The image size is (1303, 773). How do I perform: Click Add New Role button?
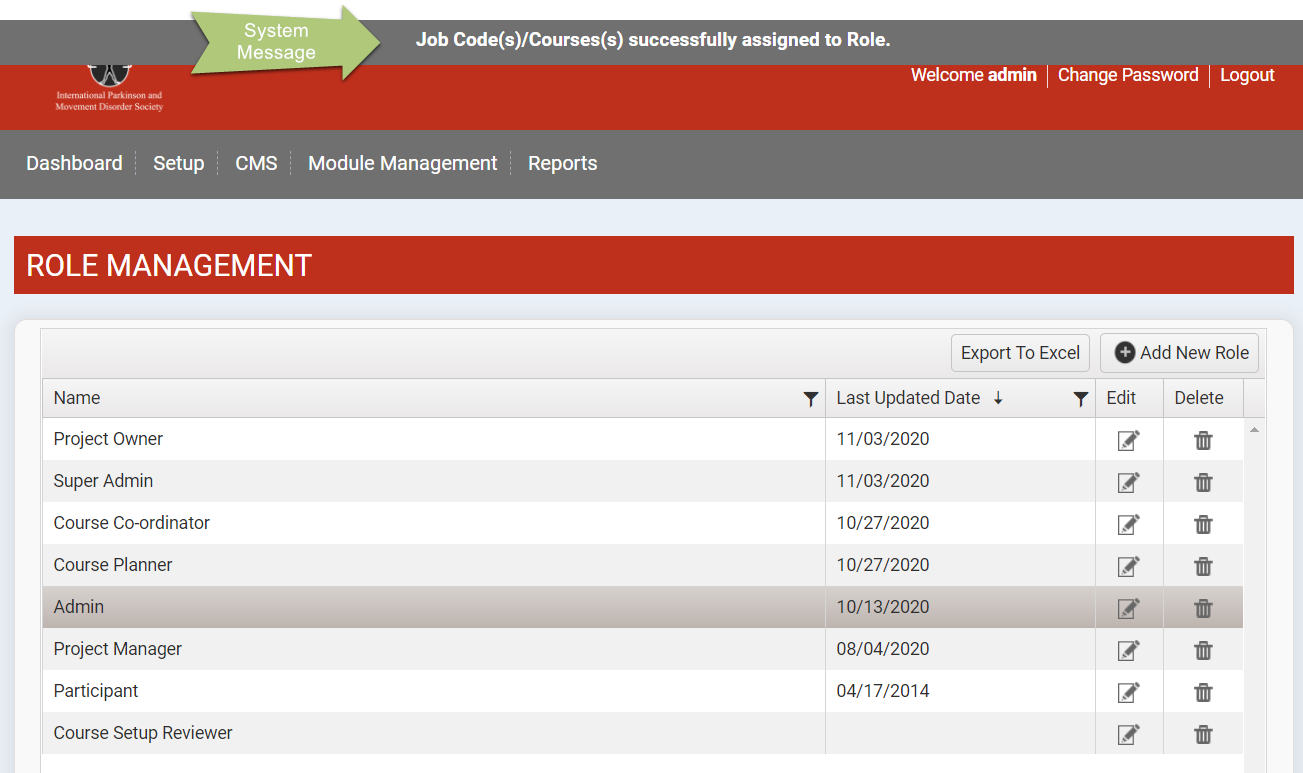click(x=1180, y=353)
